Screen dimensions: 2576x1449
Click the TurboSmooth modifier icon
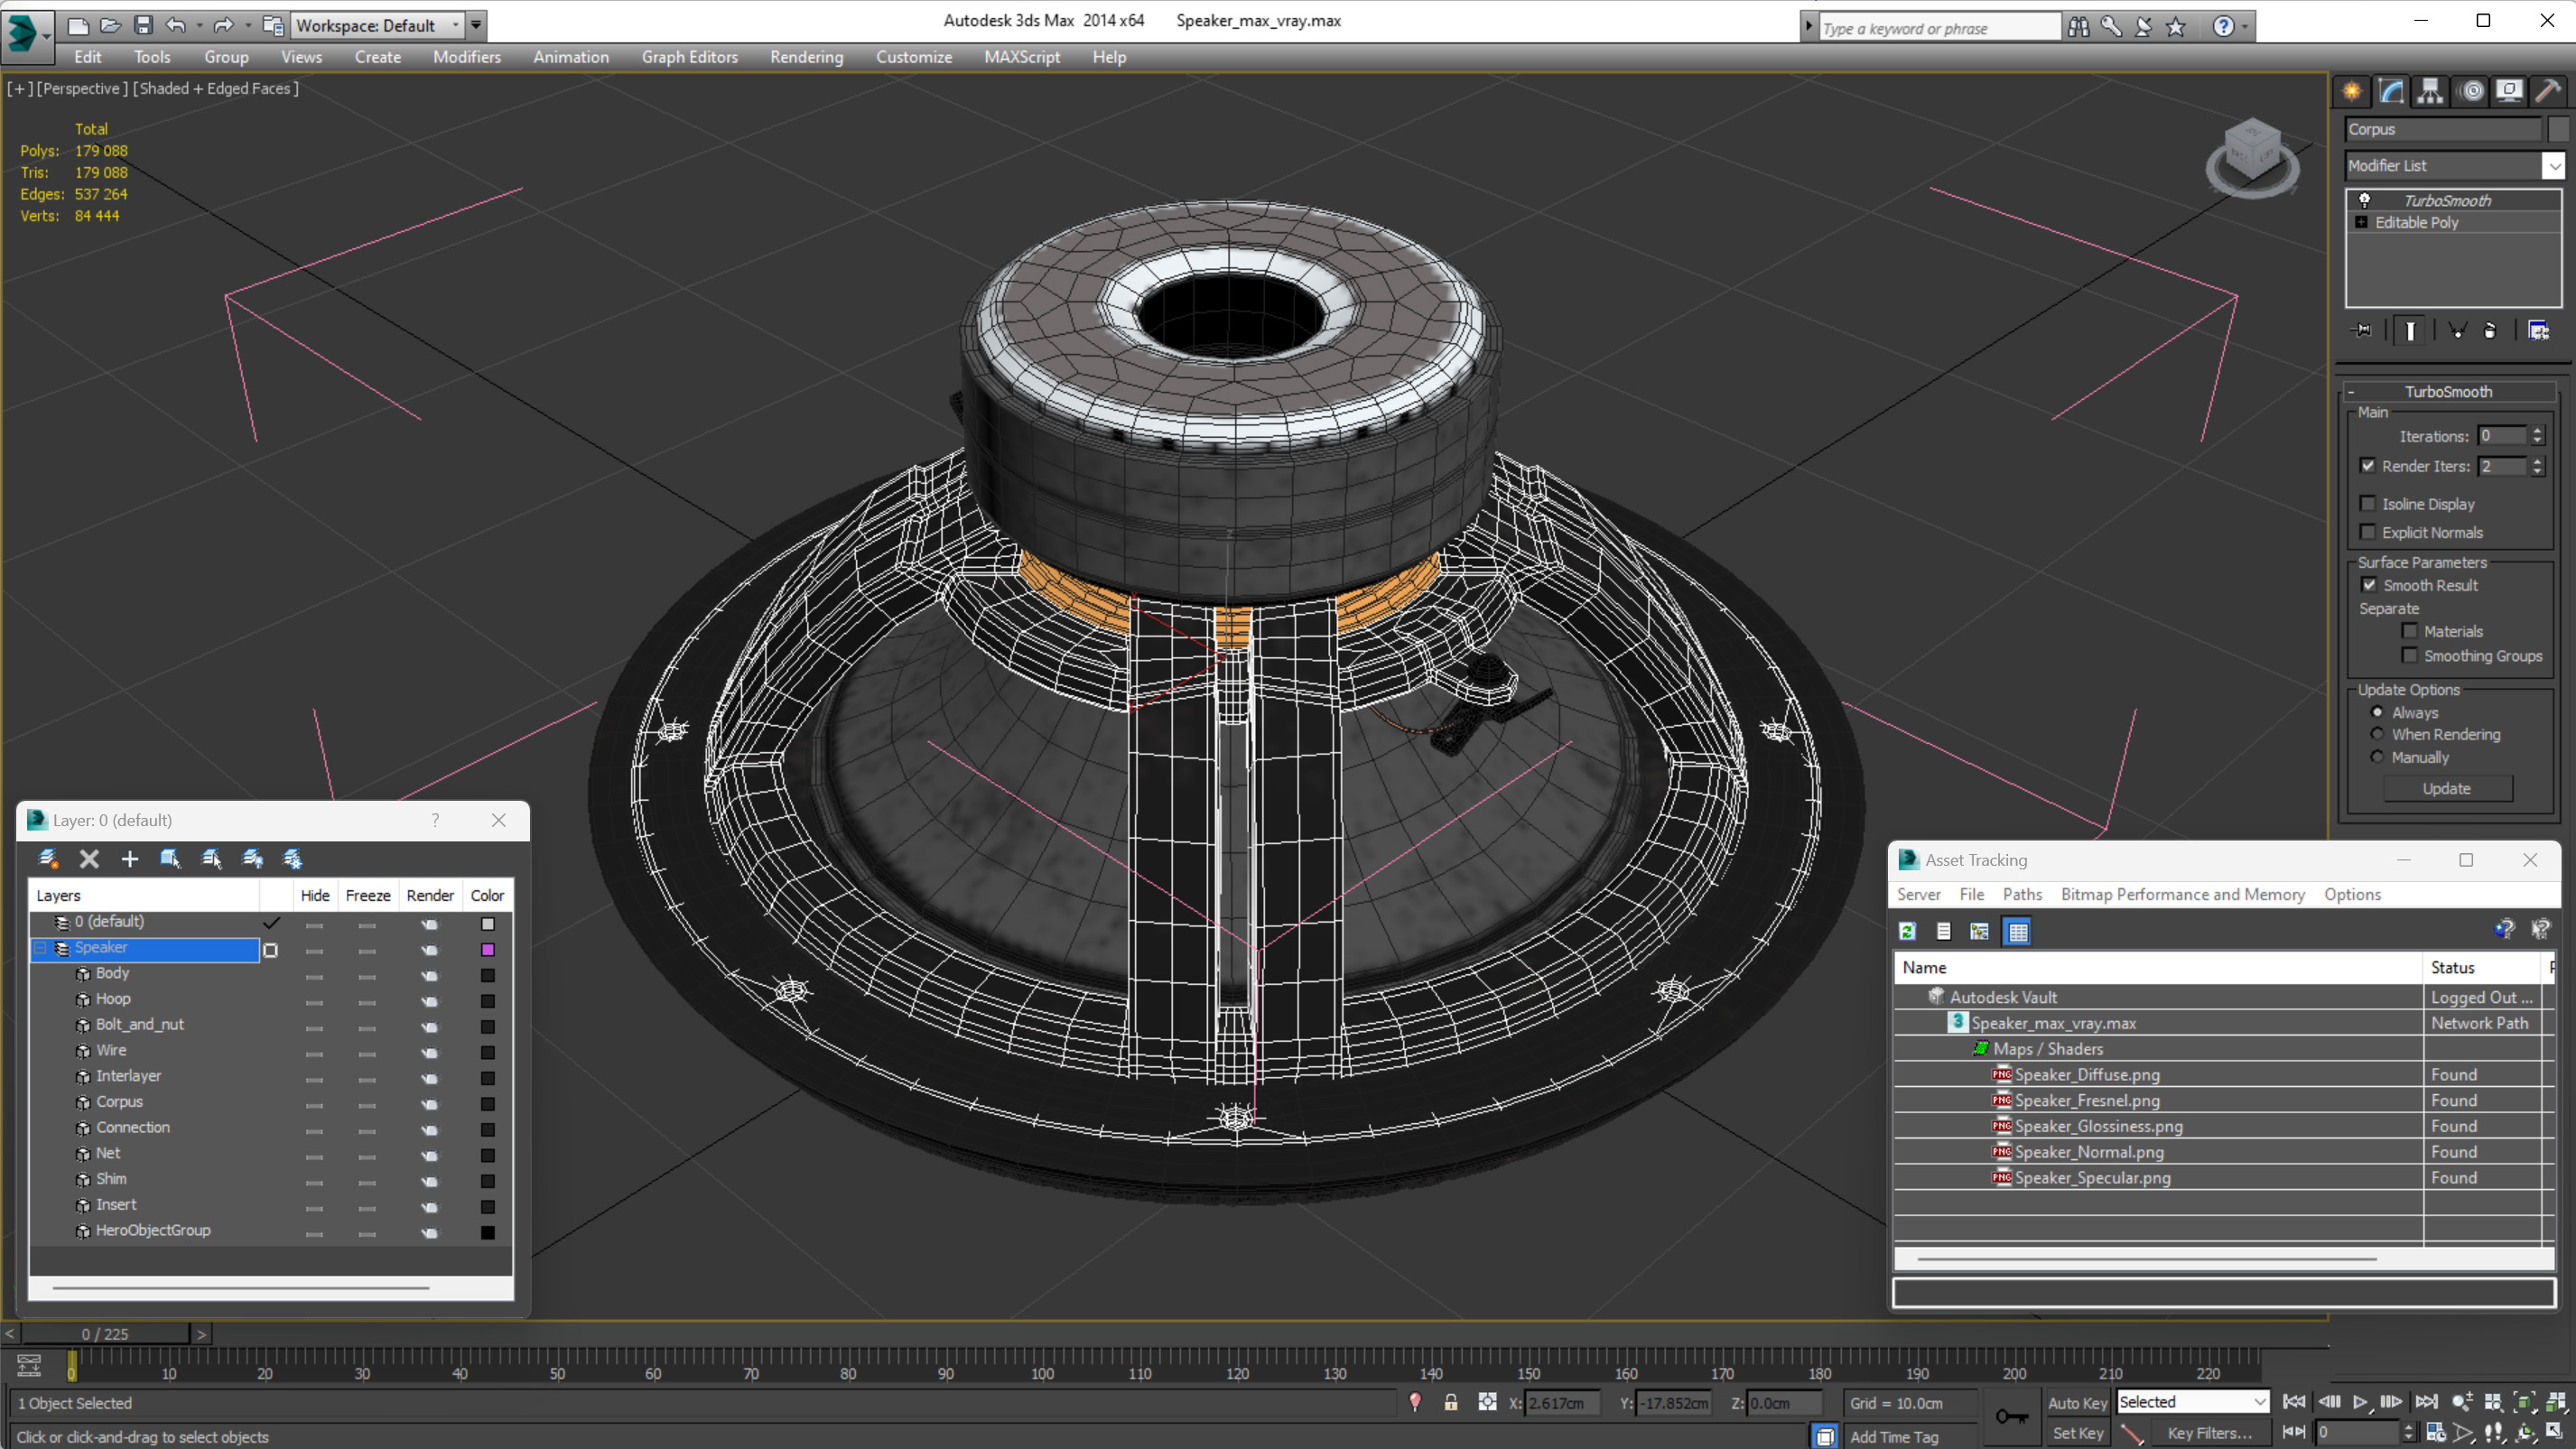coord(2364,200)
